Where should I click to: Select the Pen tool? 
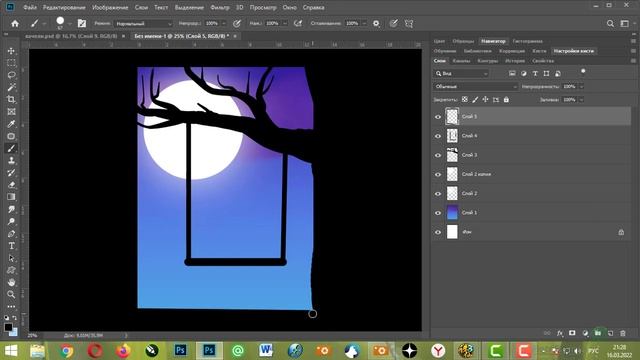[x=11, y=233]
